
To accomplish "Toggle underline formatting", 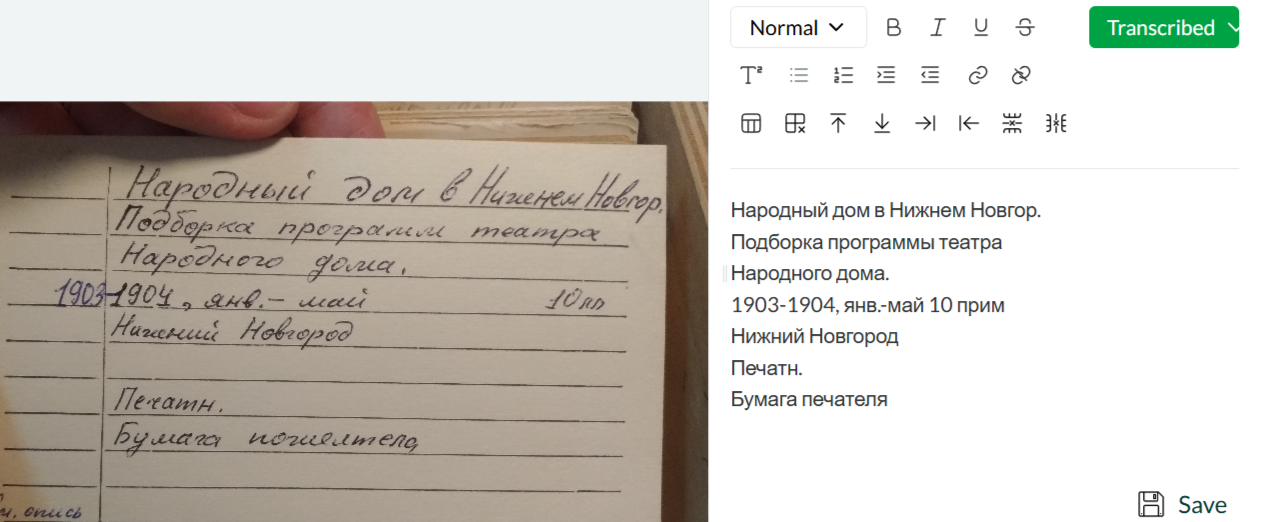I will click(981, 28).
